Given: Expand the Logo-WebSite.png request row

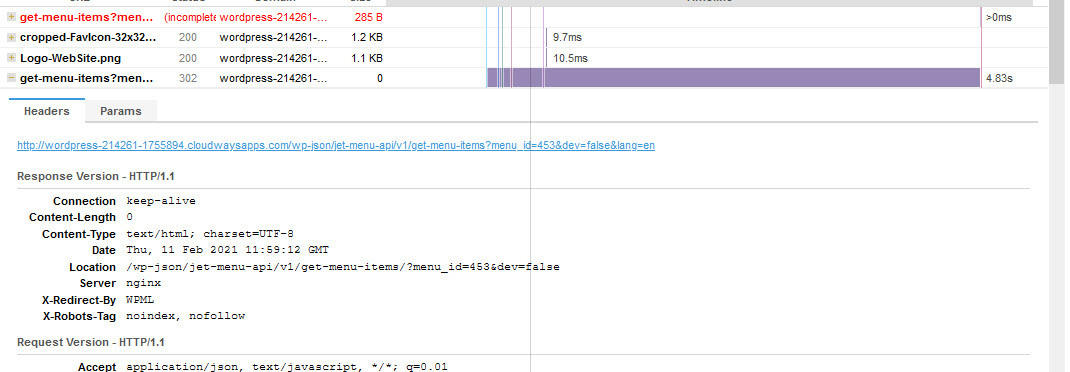Looking at the screenshot, I should [x=11, y=58].
